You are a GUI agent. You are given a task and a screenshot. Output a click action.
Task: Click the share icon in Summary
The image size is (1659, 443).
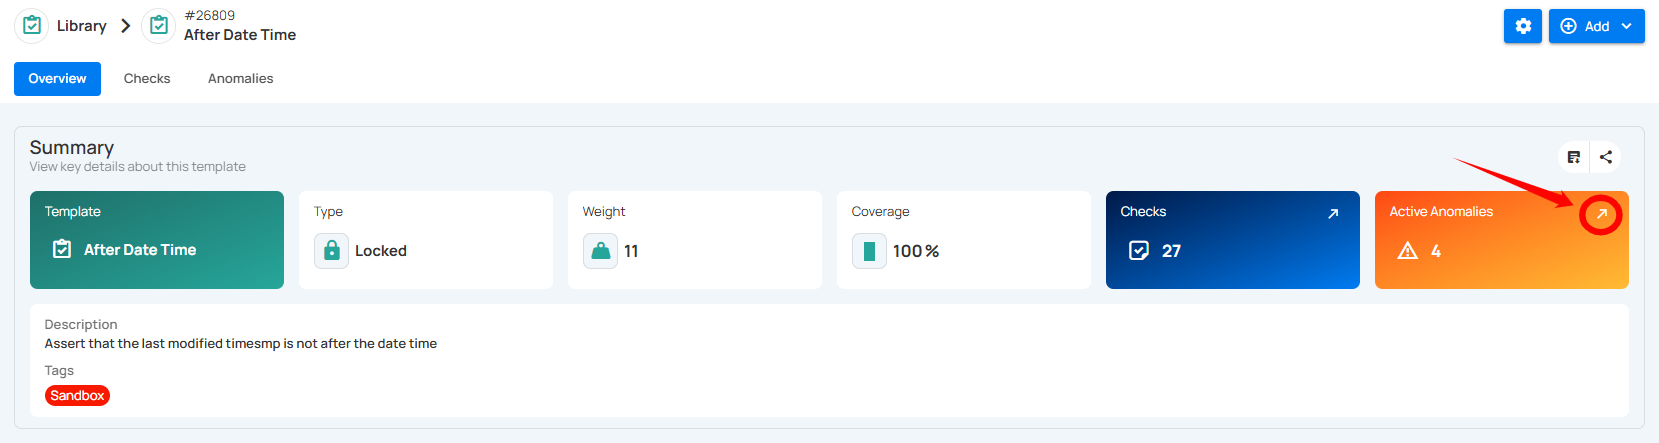click(x=1606, y=157)
